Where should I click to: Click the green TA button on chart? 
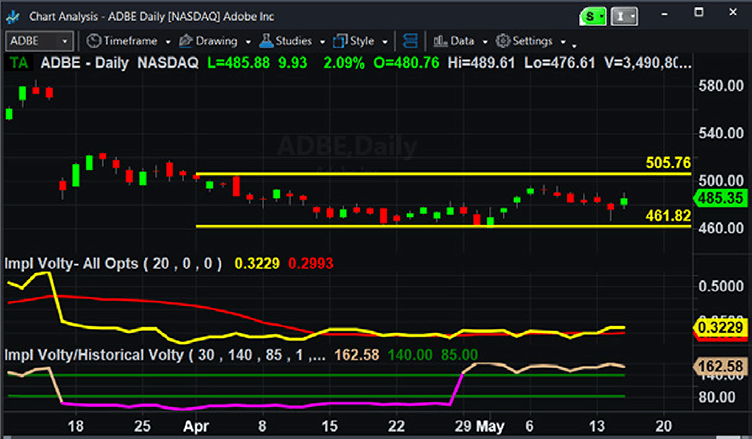[19, 63]
